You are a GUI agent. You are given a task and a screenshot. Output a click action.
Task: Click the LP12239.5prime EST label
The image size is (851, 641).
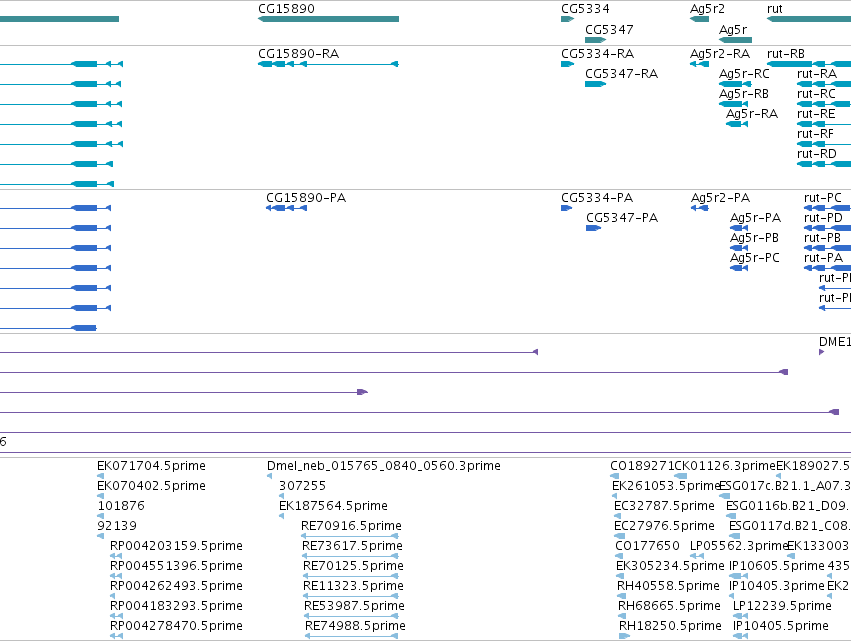[782, 606]
